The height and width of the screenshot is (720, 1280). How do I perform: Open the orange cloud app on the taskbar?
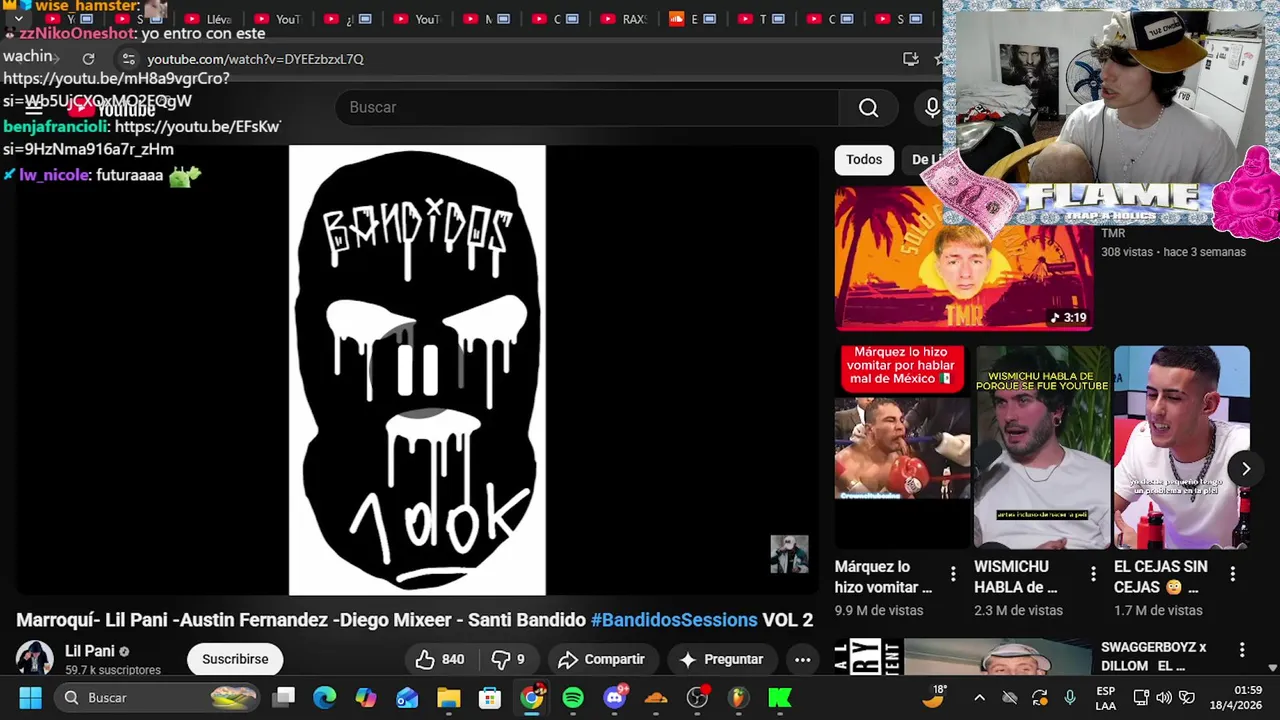pos(656,698)
